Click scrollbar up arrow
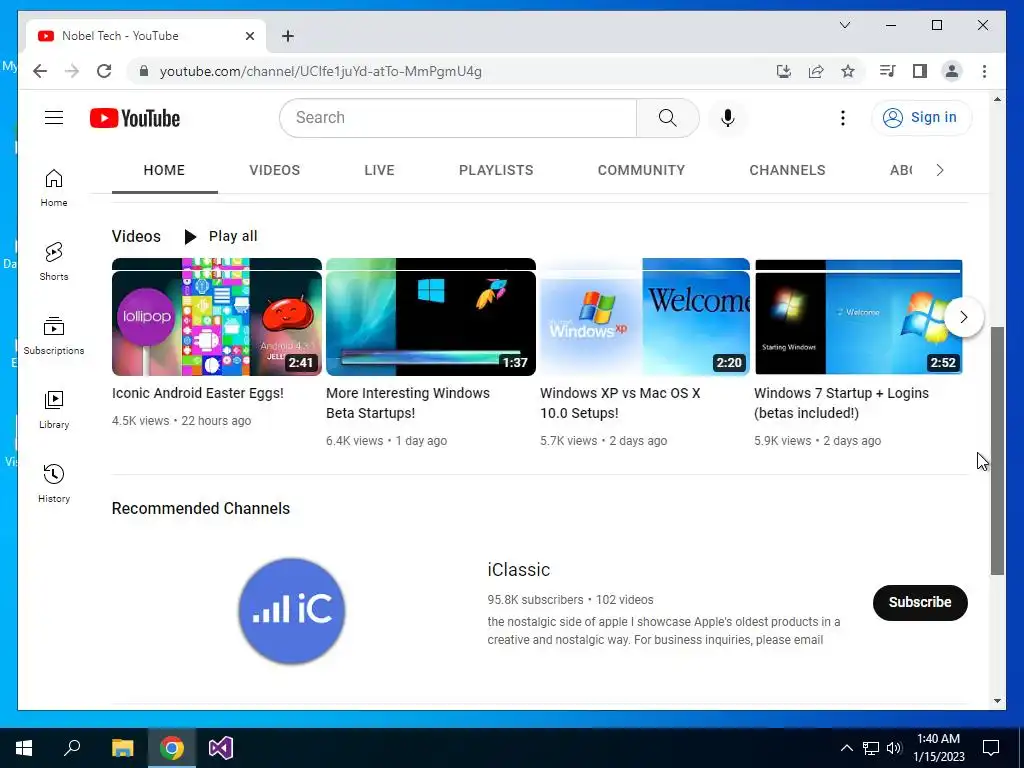Screen dimensions: 1024x768 click(997, 99)
